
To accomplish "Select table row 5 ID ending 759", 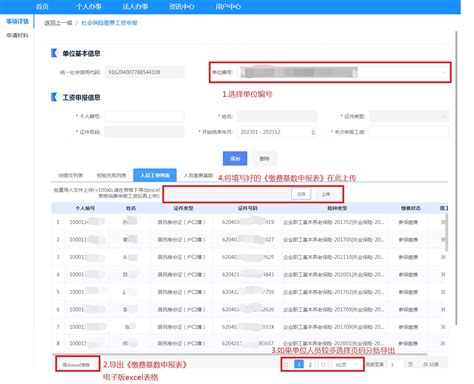I will click(x=248, y=292).
